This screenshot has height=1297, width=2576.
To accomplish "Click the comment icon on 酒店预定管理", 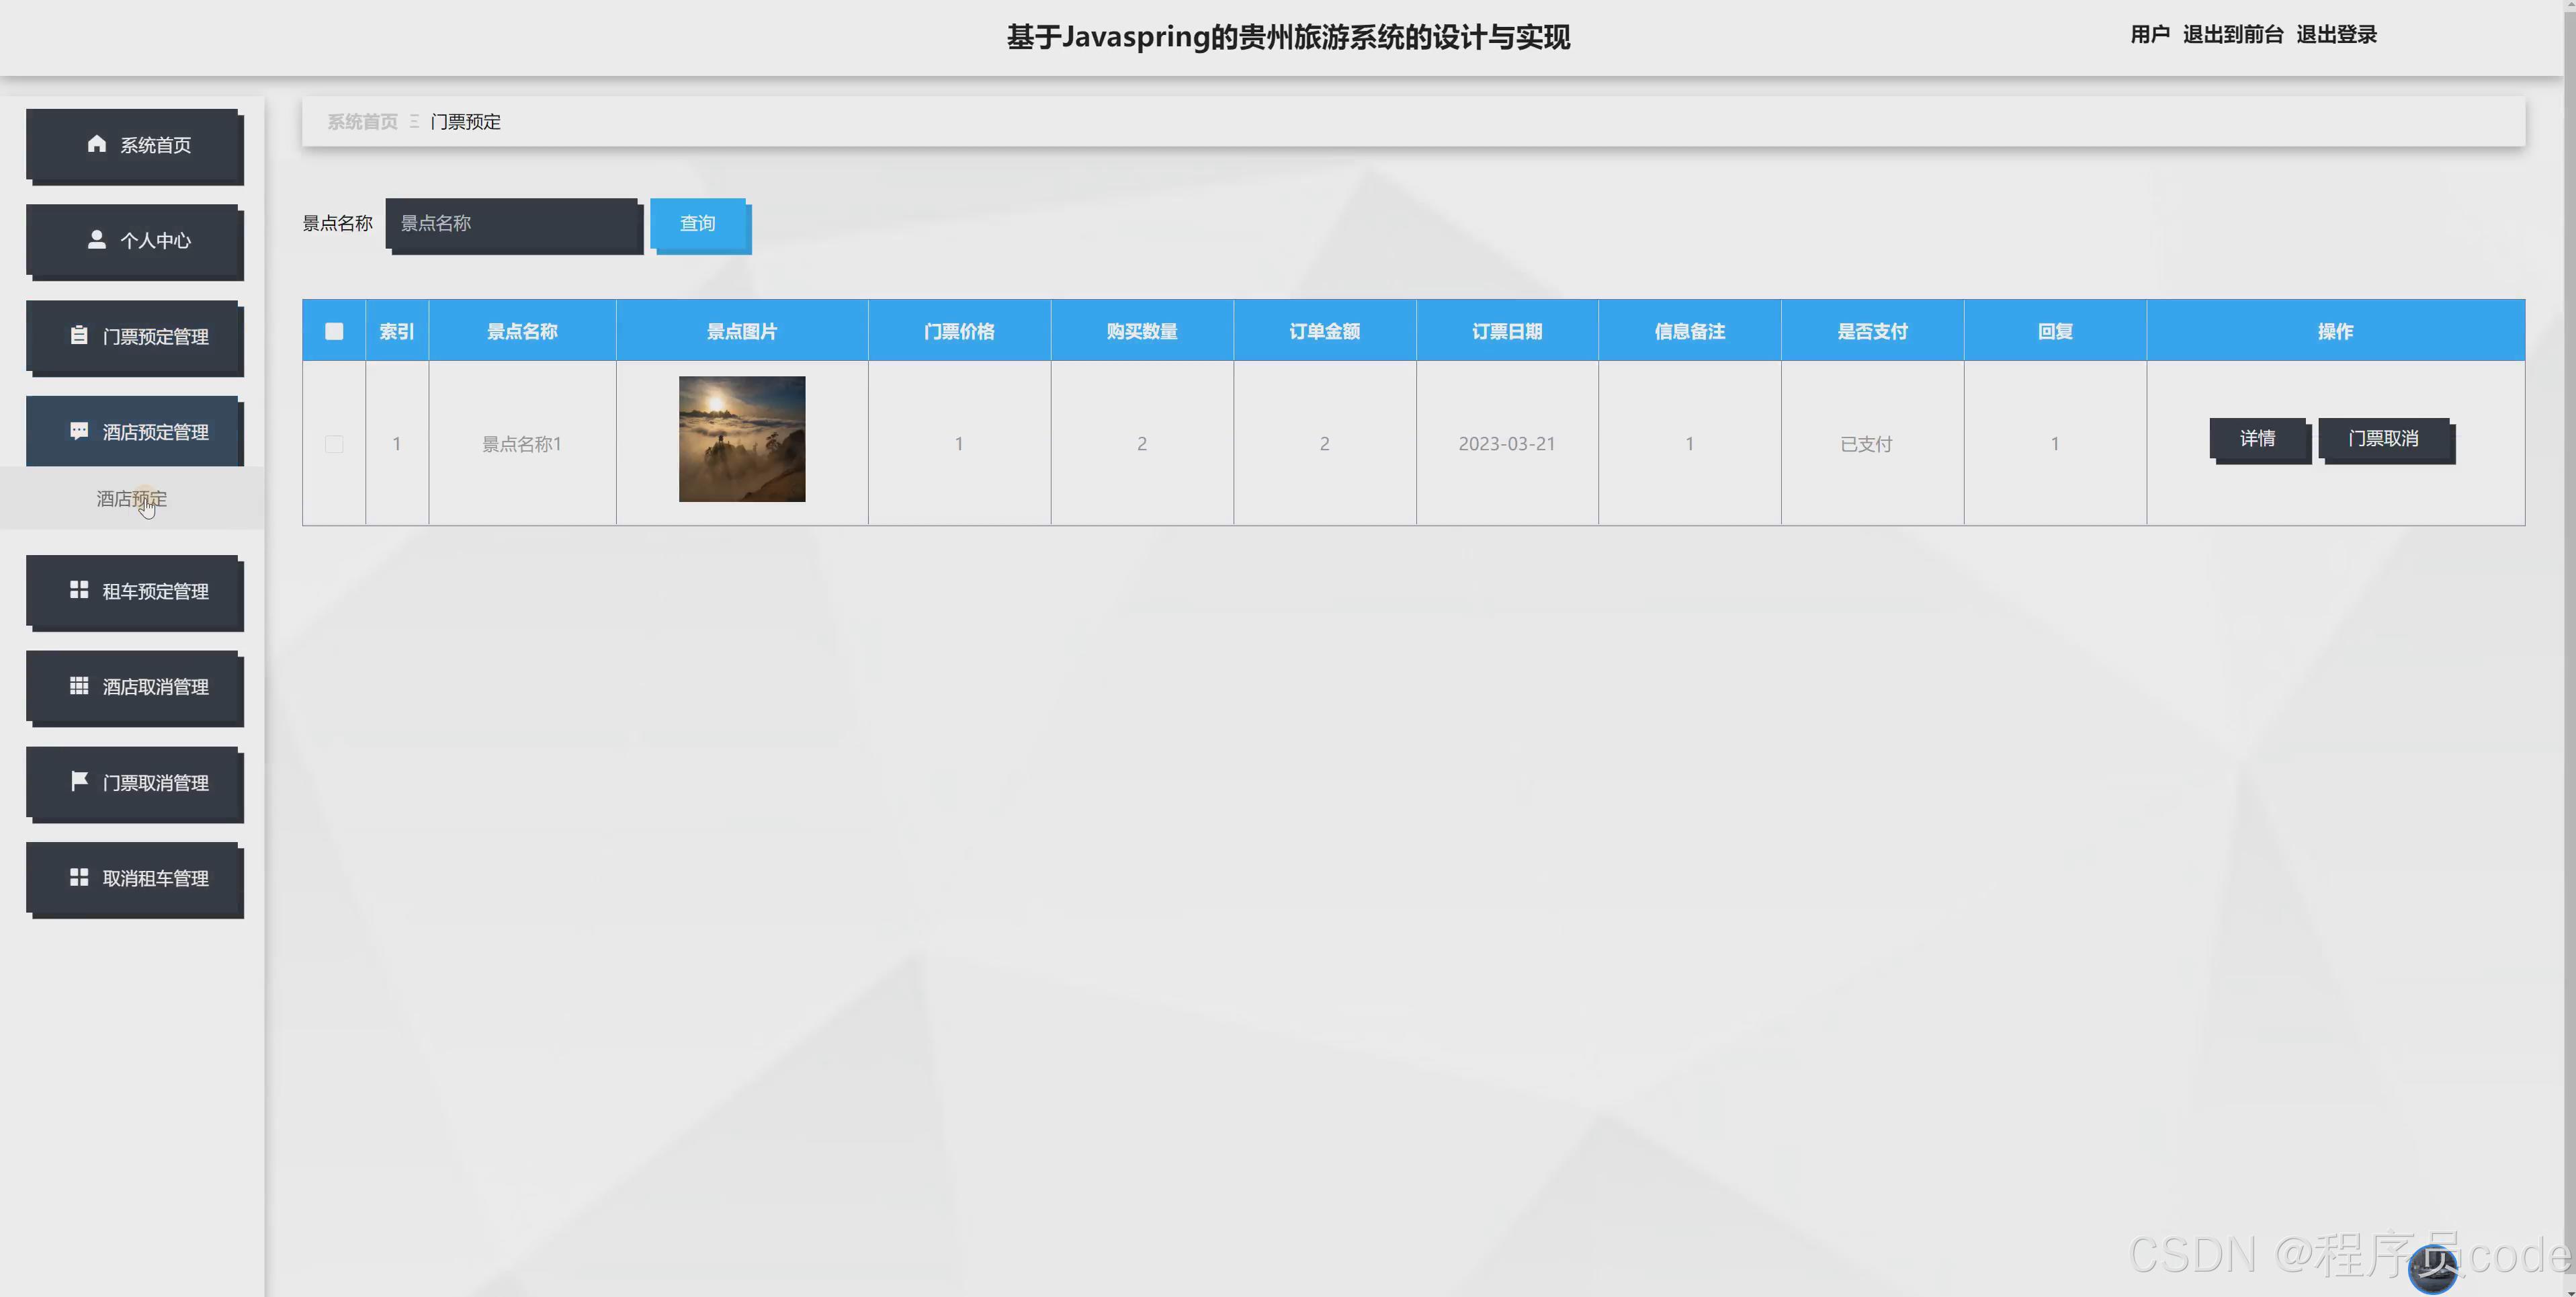I will [80, 431].
